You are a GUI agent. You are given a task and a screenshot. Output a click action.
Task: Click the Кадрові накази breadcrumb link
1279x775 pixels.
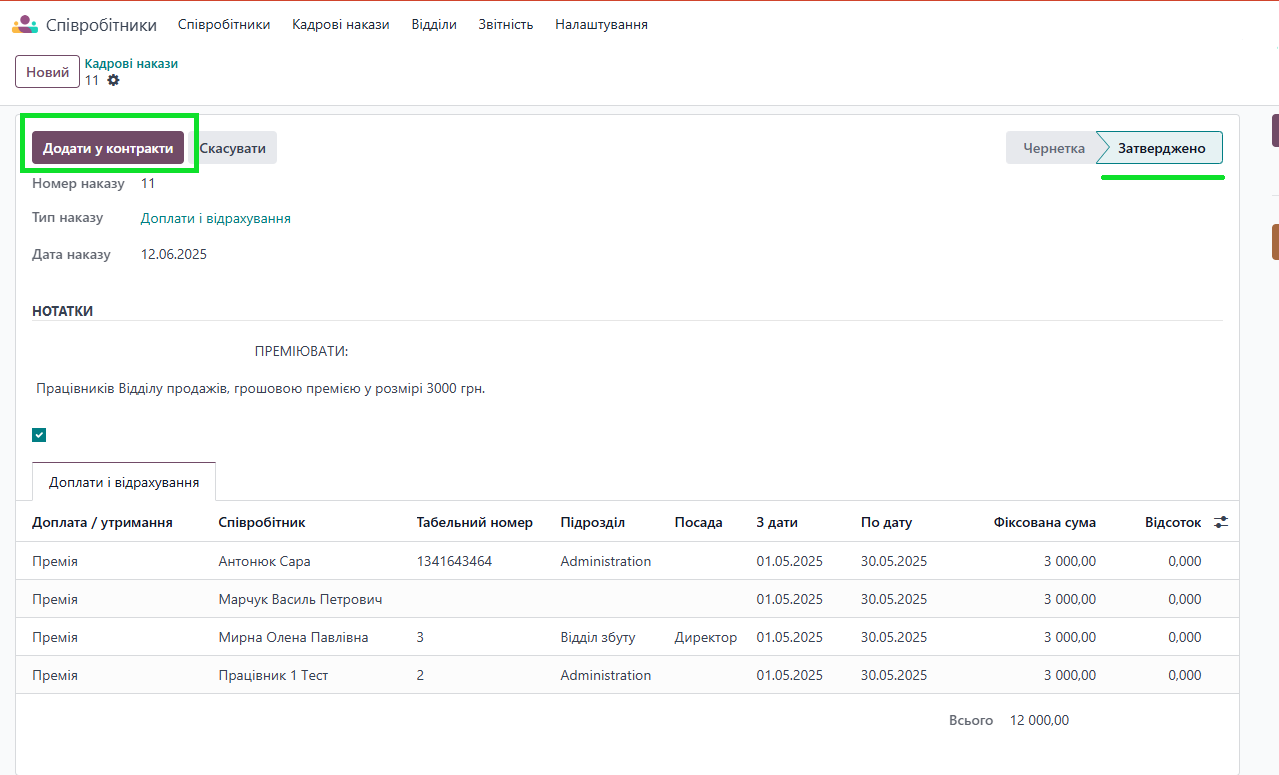[131, 63]
